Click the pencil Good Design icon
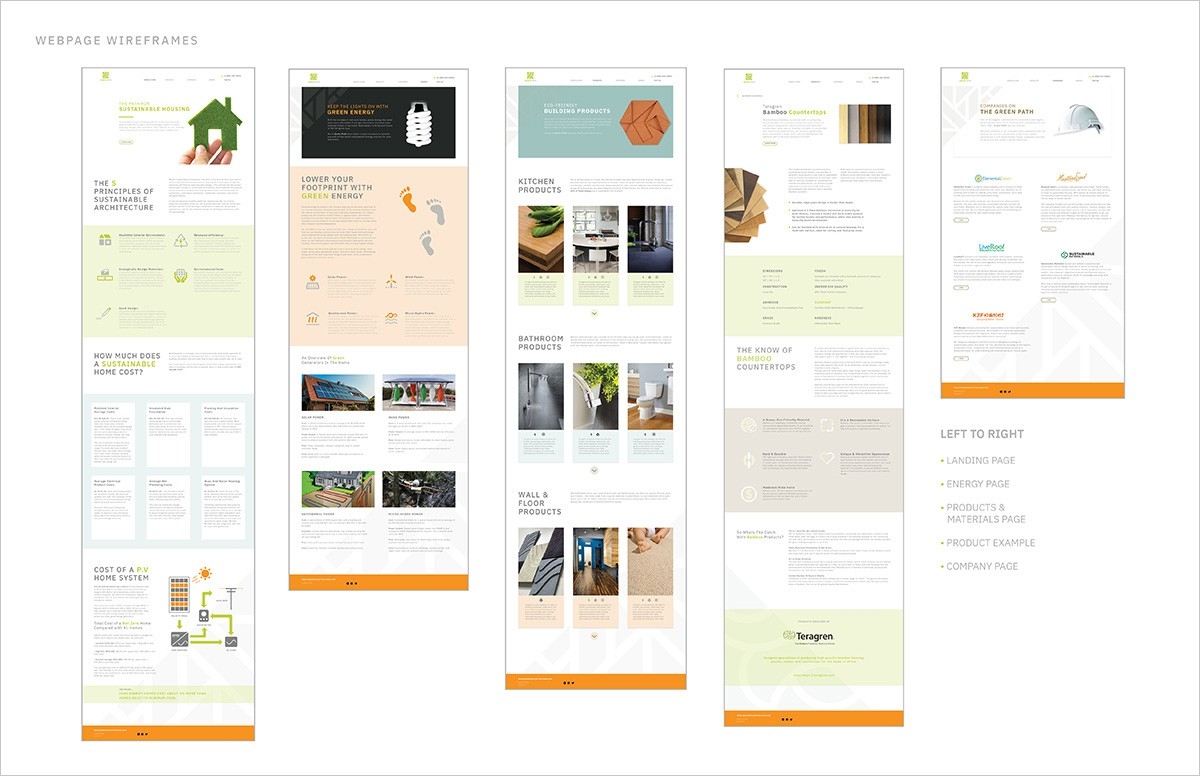1200x776 pixels. point(104,313)
